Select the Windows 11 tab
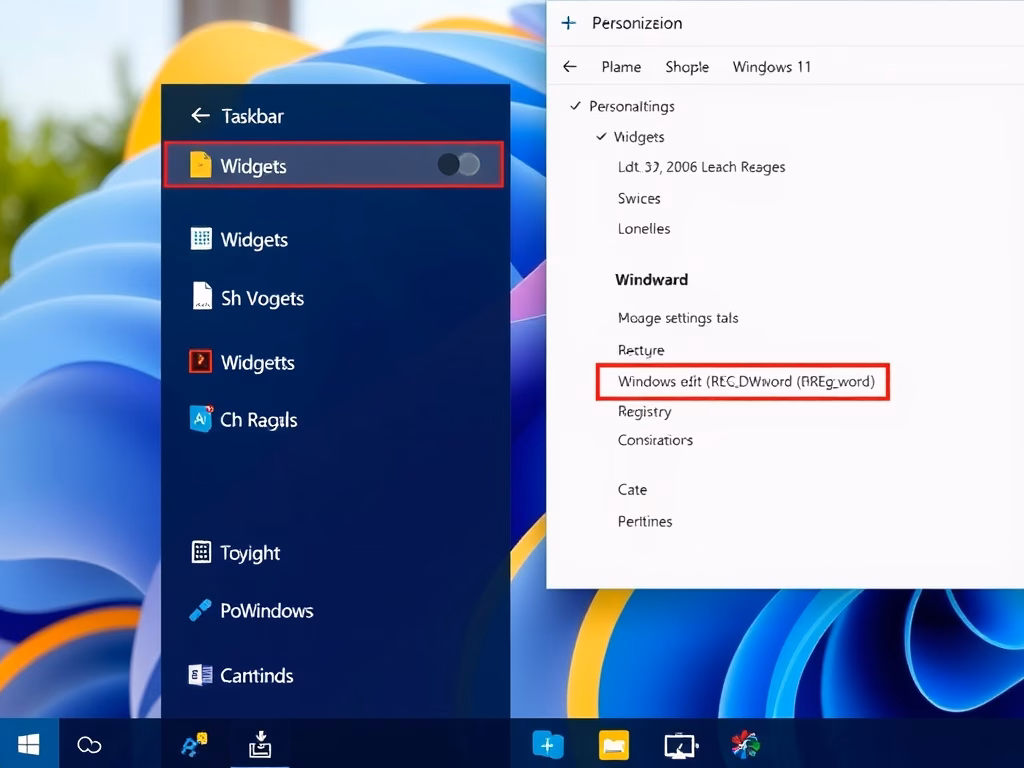Screen dimensions: 1024x768 (771, 67)
